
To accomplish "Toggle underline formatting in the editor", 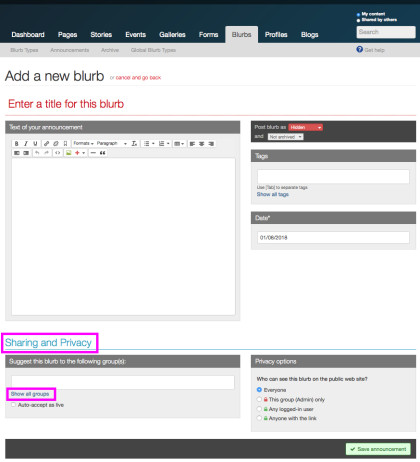I will [x=35, y=144].
